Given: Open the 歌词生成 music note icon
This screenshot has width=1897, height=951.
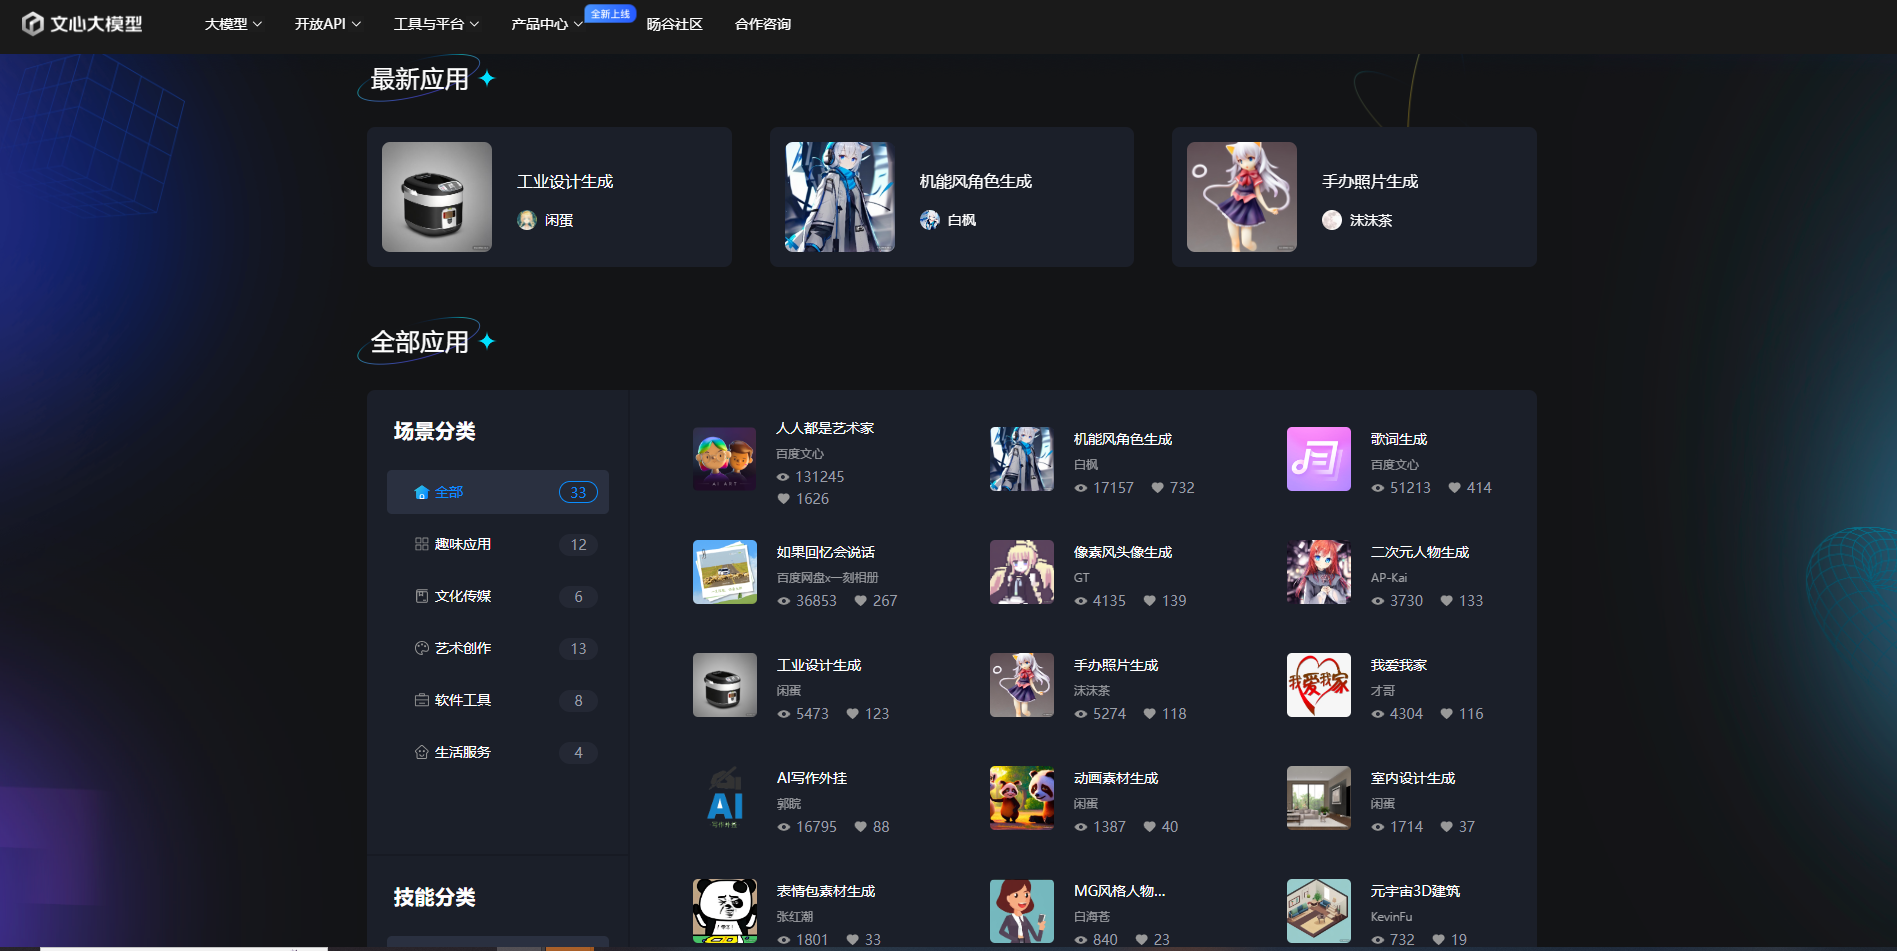Looking at the screenshot, I should pos(1318,459).
